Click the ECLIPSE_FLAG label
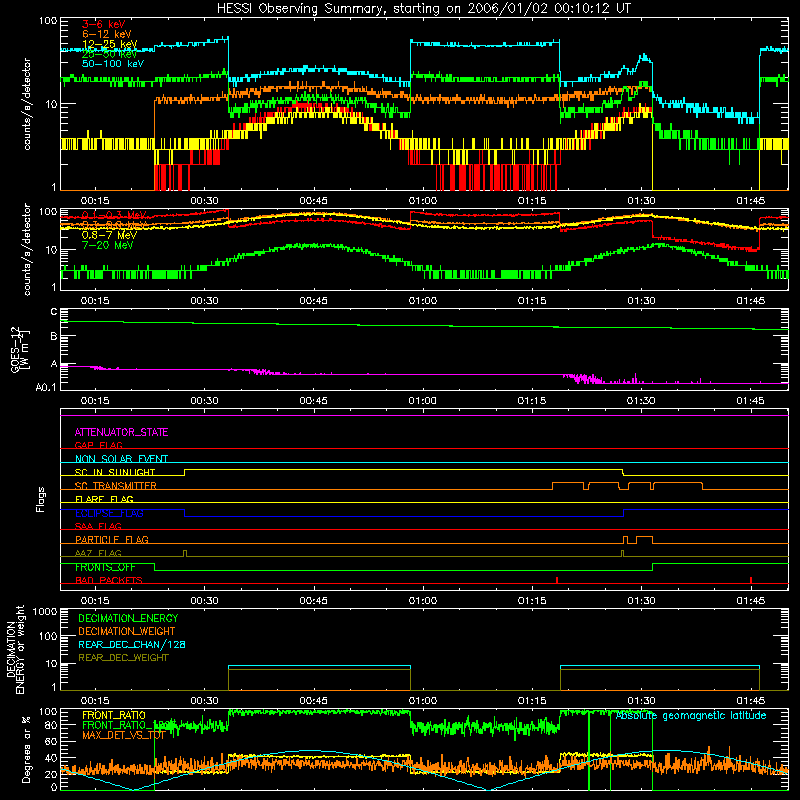Image resolution: width=800 pixels, height=800 pixels. (x=109, y=513)
